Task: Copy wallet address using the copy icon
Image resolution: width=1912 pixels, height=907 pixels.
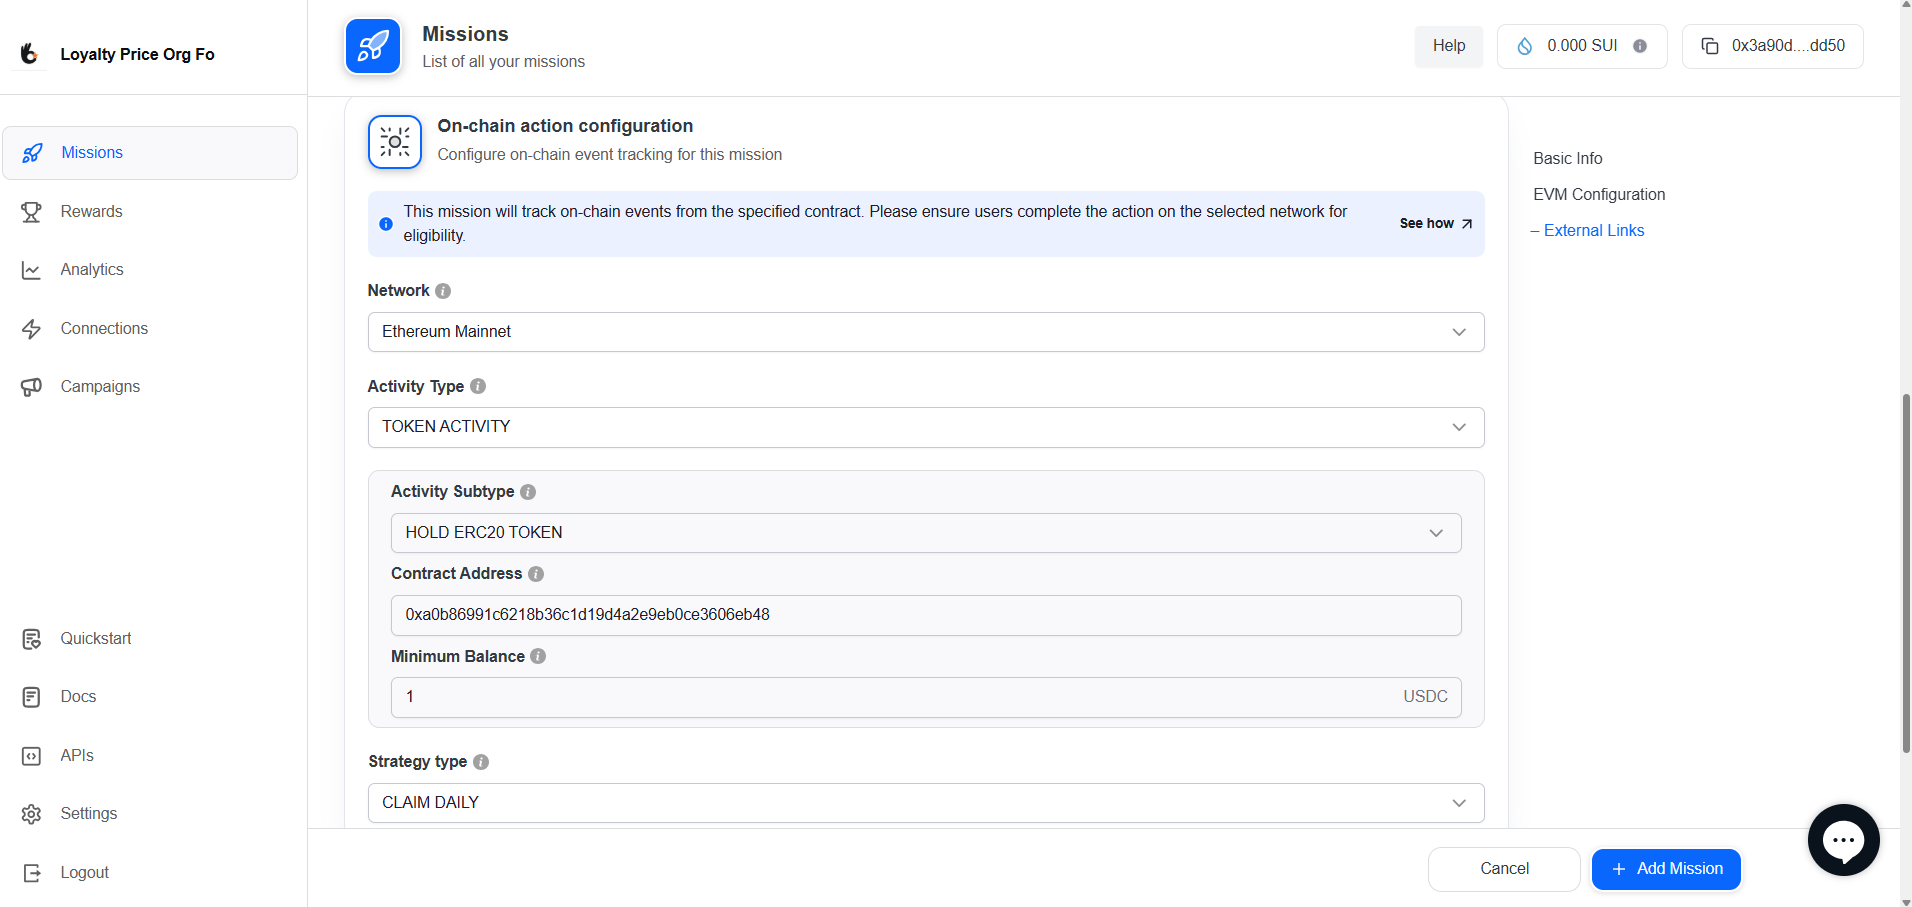Action: pos(1710,46)
